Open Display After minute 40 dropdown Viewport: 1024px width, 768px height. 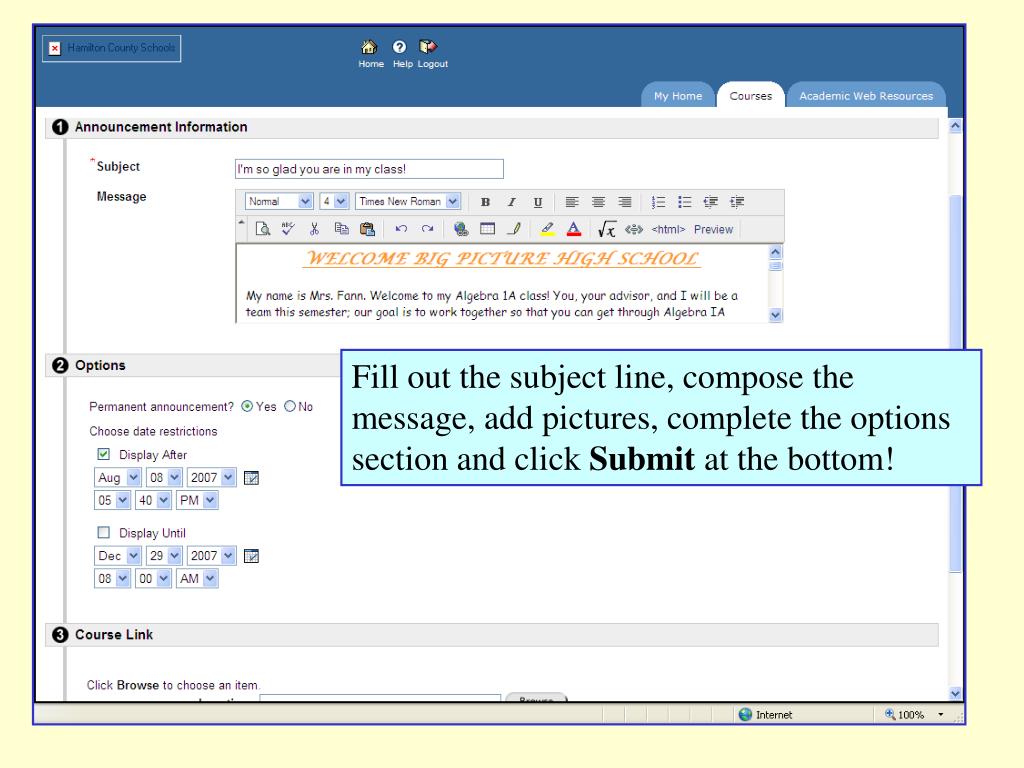[153, 500]
